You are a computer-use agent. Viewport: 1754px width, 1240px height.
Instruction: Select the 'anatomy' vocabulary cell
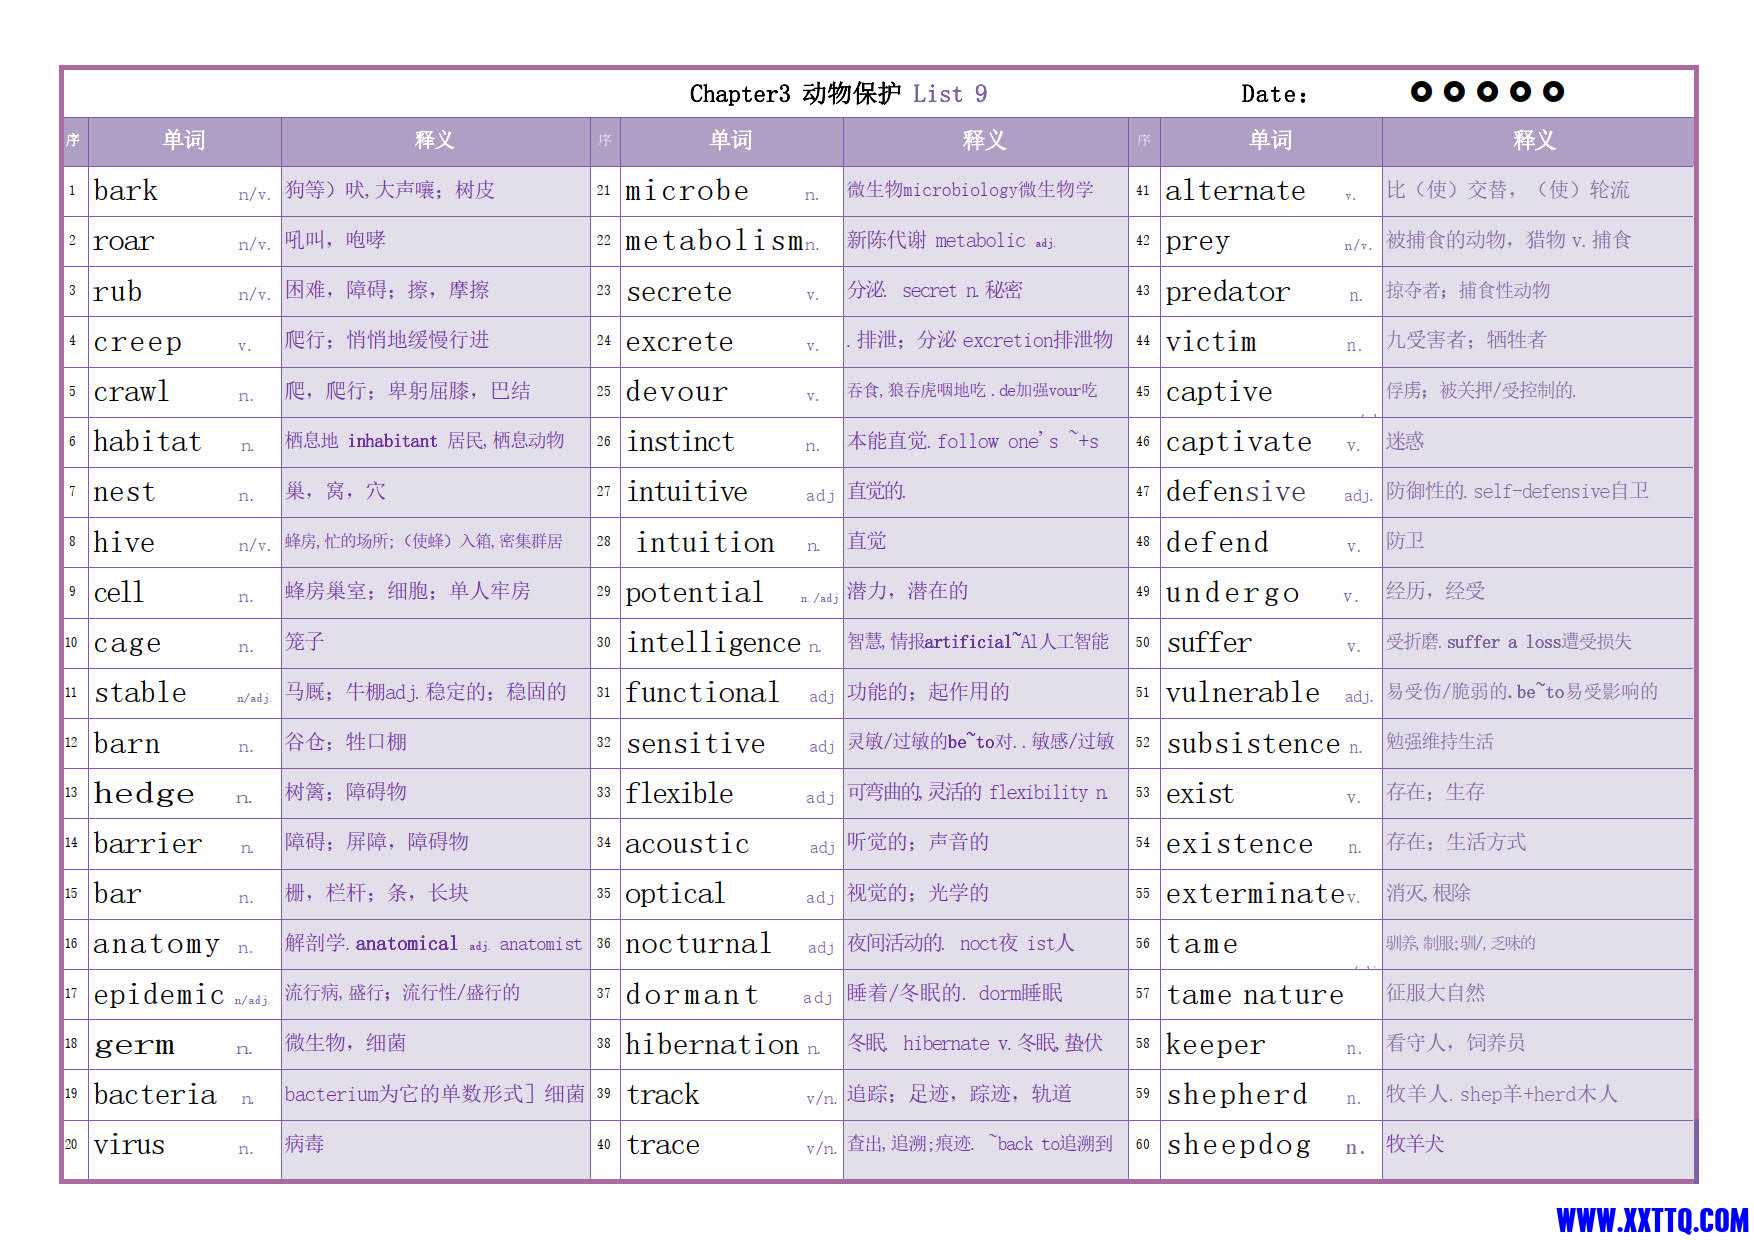[184, 944]
